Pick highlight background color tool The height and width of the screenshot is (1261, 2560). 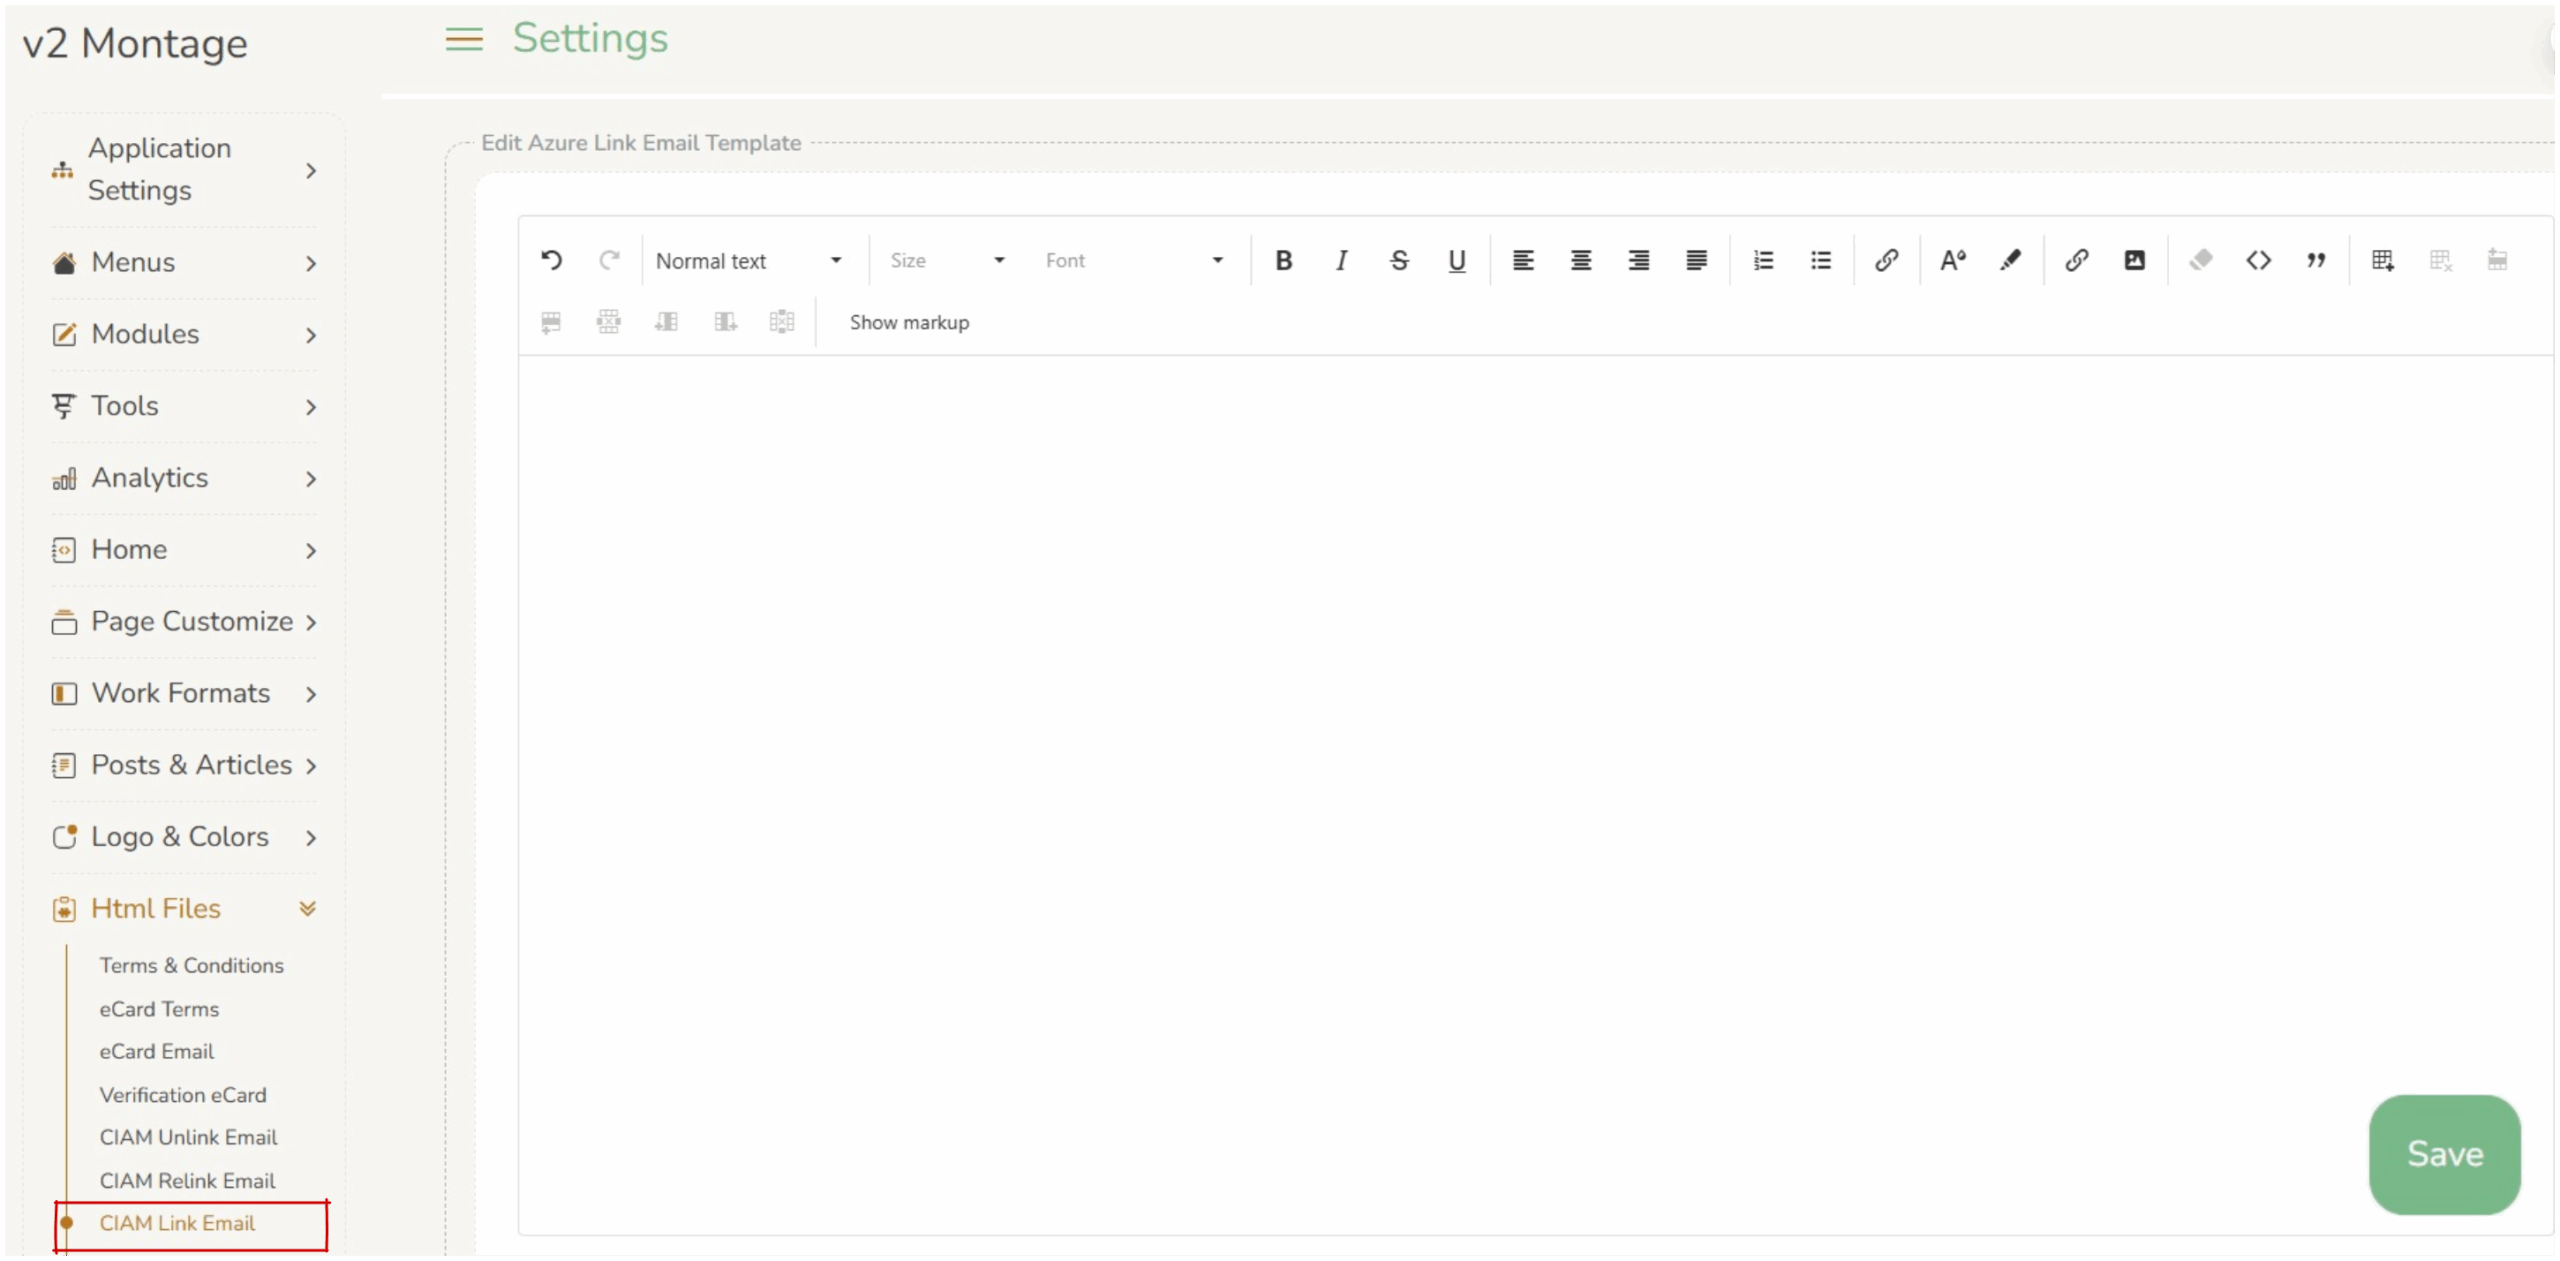[x=2010, y=261]
